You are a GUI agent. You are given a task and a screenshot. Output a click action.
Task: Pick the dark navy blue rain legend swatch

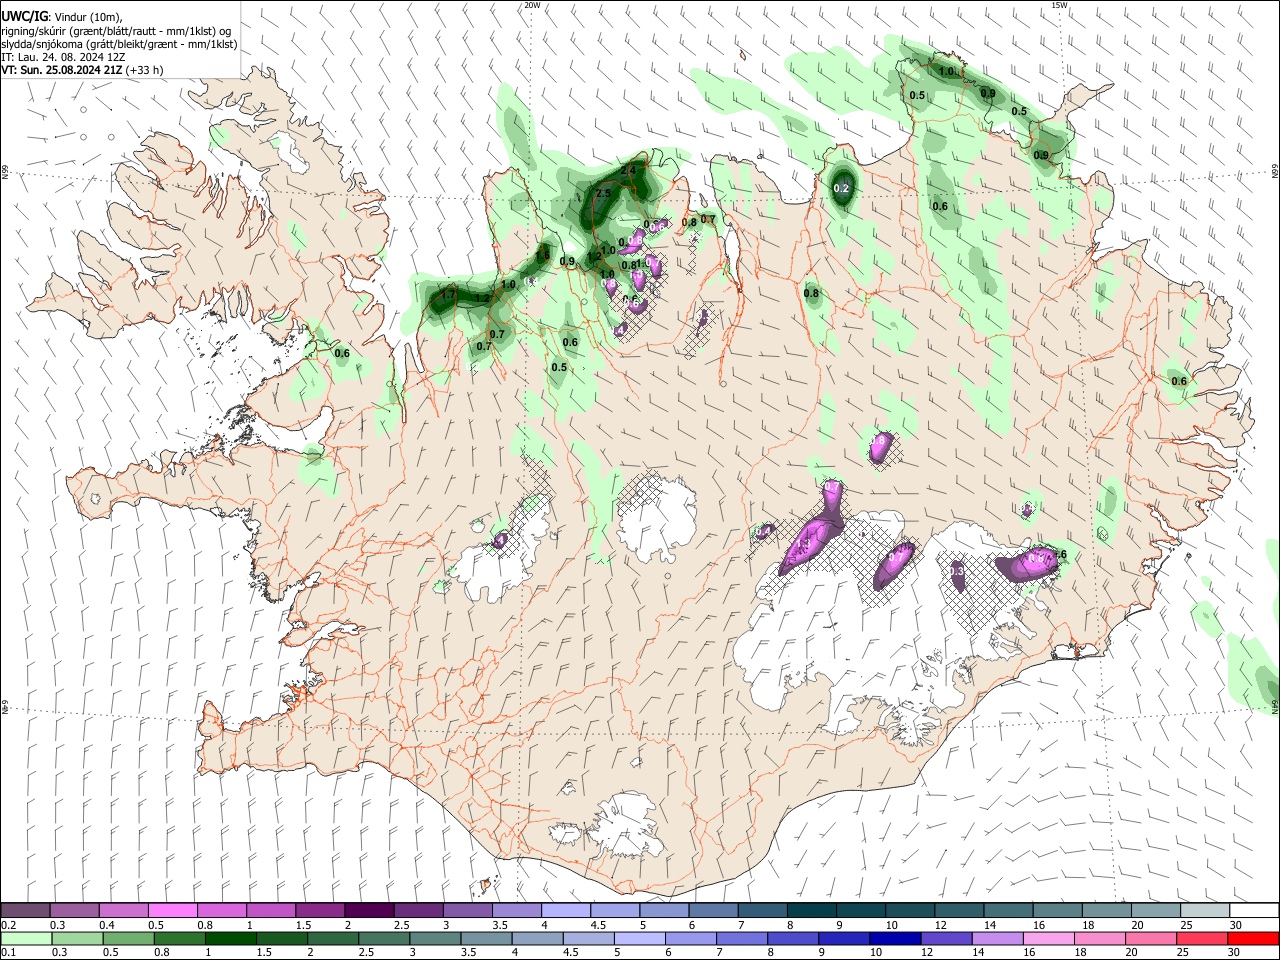tap(893, 938)
